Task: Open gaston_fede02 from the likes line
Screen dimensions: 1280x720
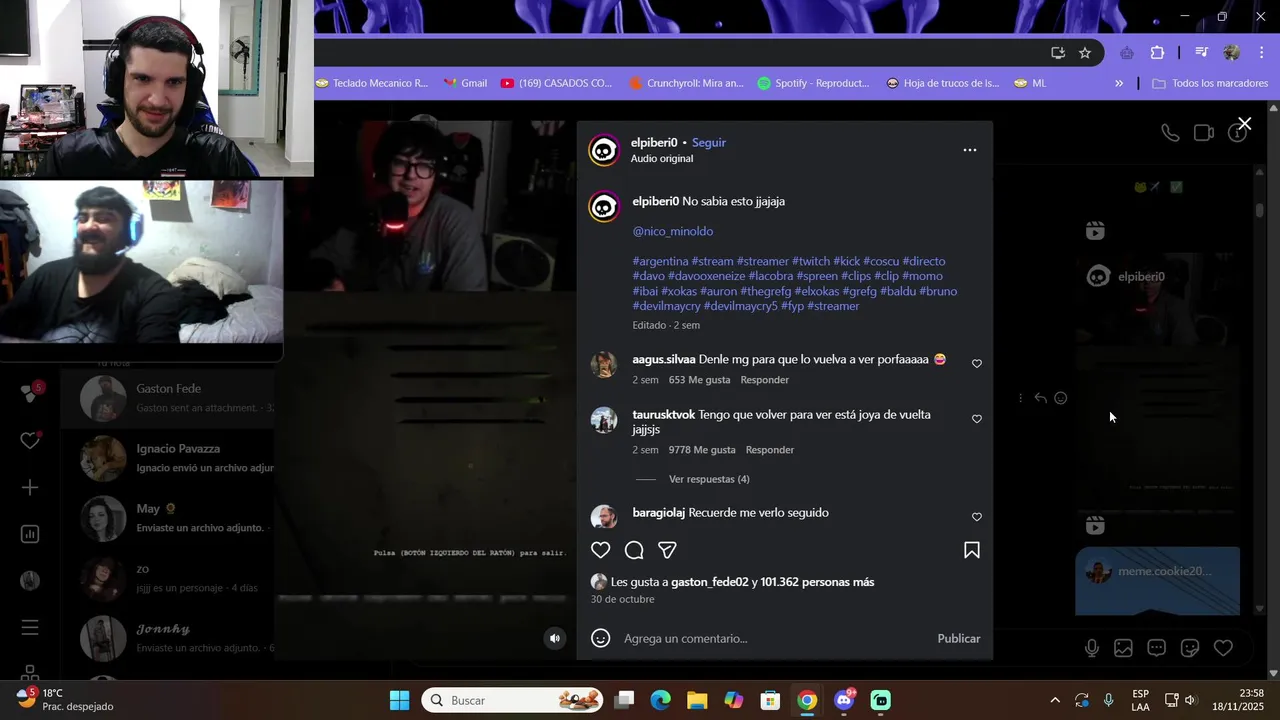Action: [x=709, y=582]
